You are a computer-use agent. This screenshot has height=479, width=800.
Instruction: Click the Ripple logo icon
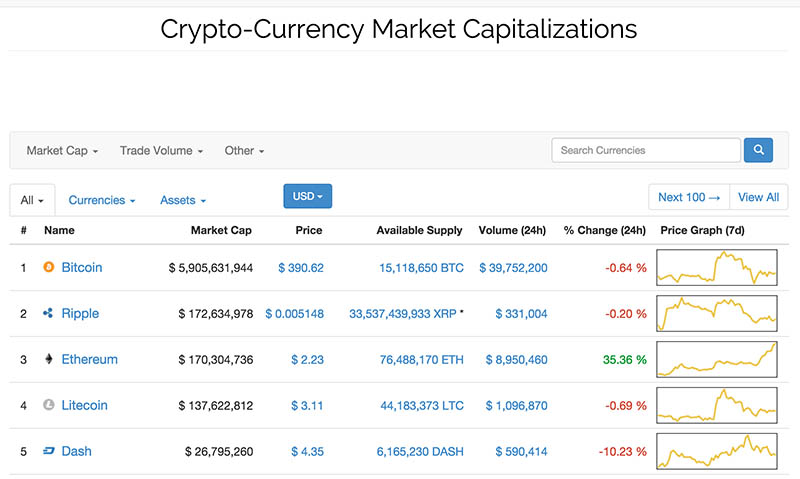(48, 313)
